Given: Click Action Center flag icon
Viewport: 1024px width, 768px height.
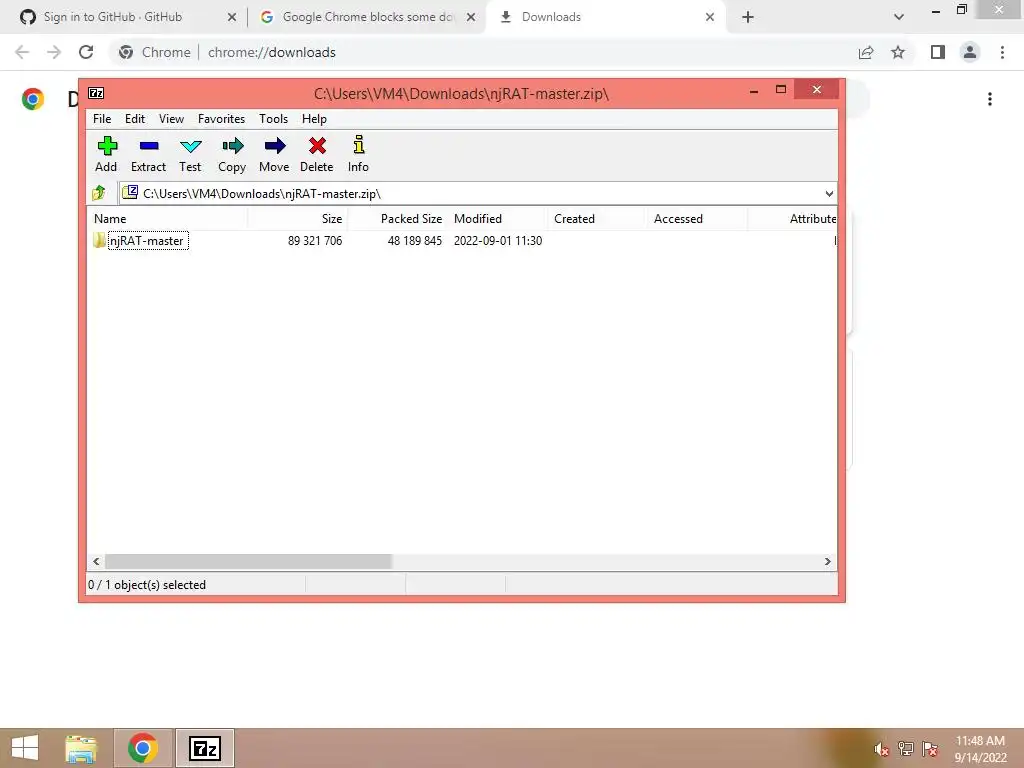Looking at the screenshot, I should [930, 748].
